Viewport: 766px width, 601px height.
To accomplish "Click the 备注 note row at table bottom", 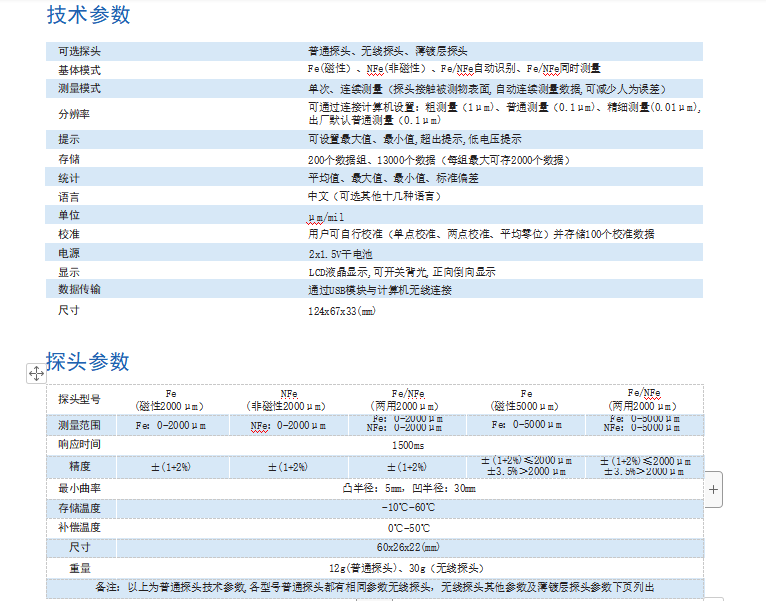I will coord(375,588).
